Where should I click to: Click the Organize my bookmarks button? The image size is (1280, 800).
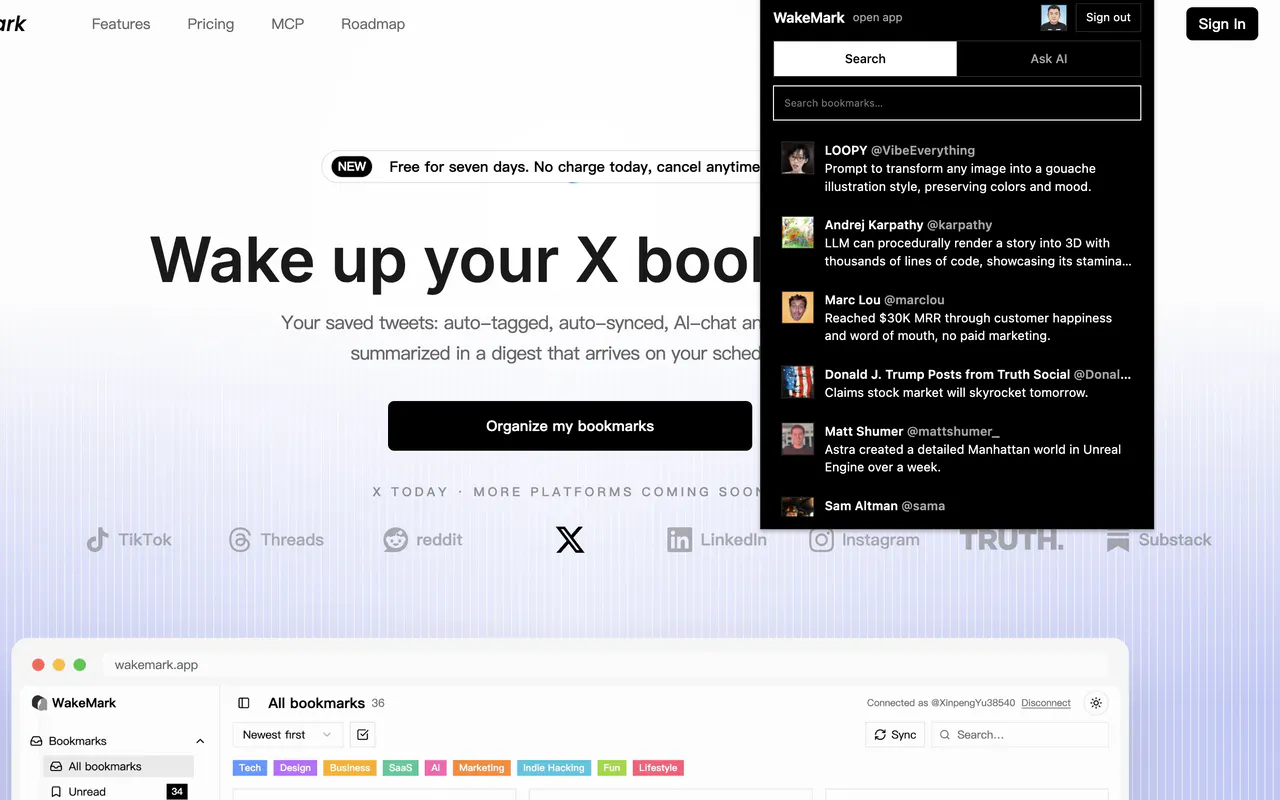pos(570,426)
